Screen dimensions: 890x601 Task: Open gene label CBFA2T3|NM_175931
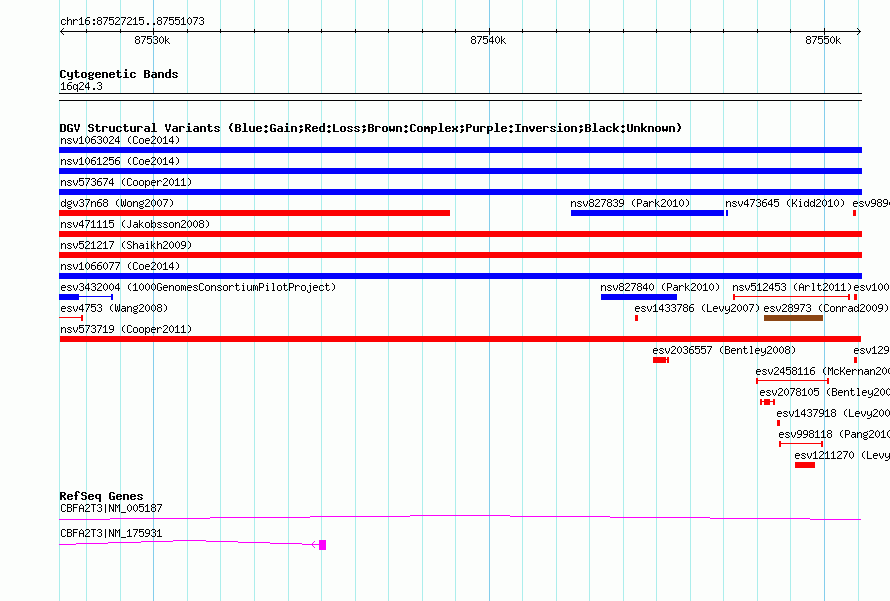(x=111, y=533)
